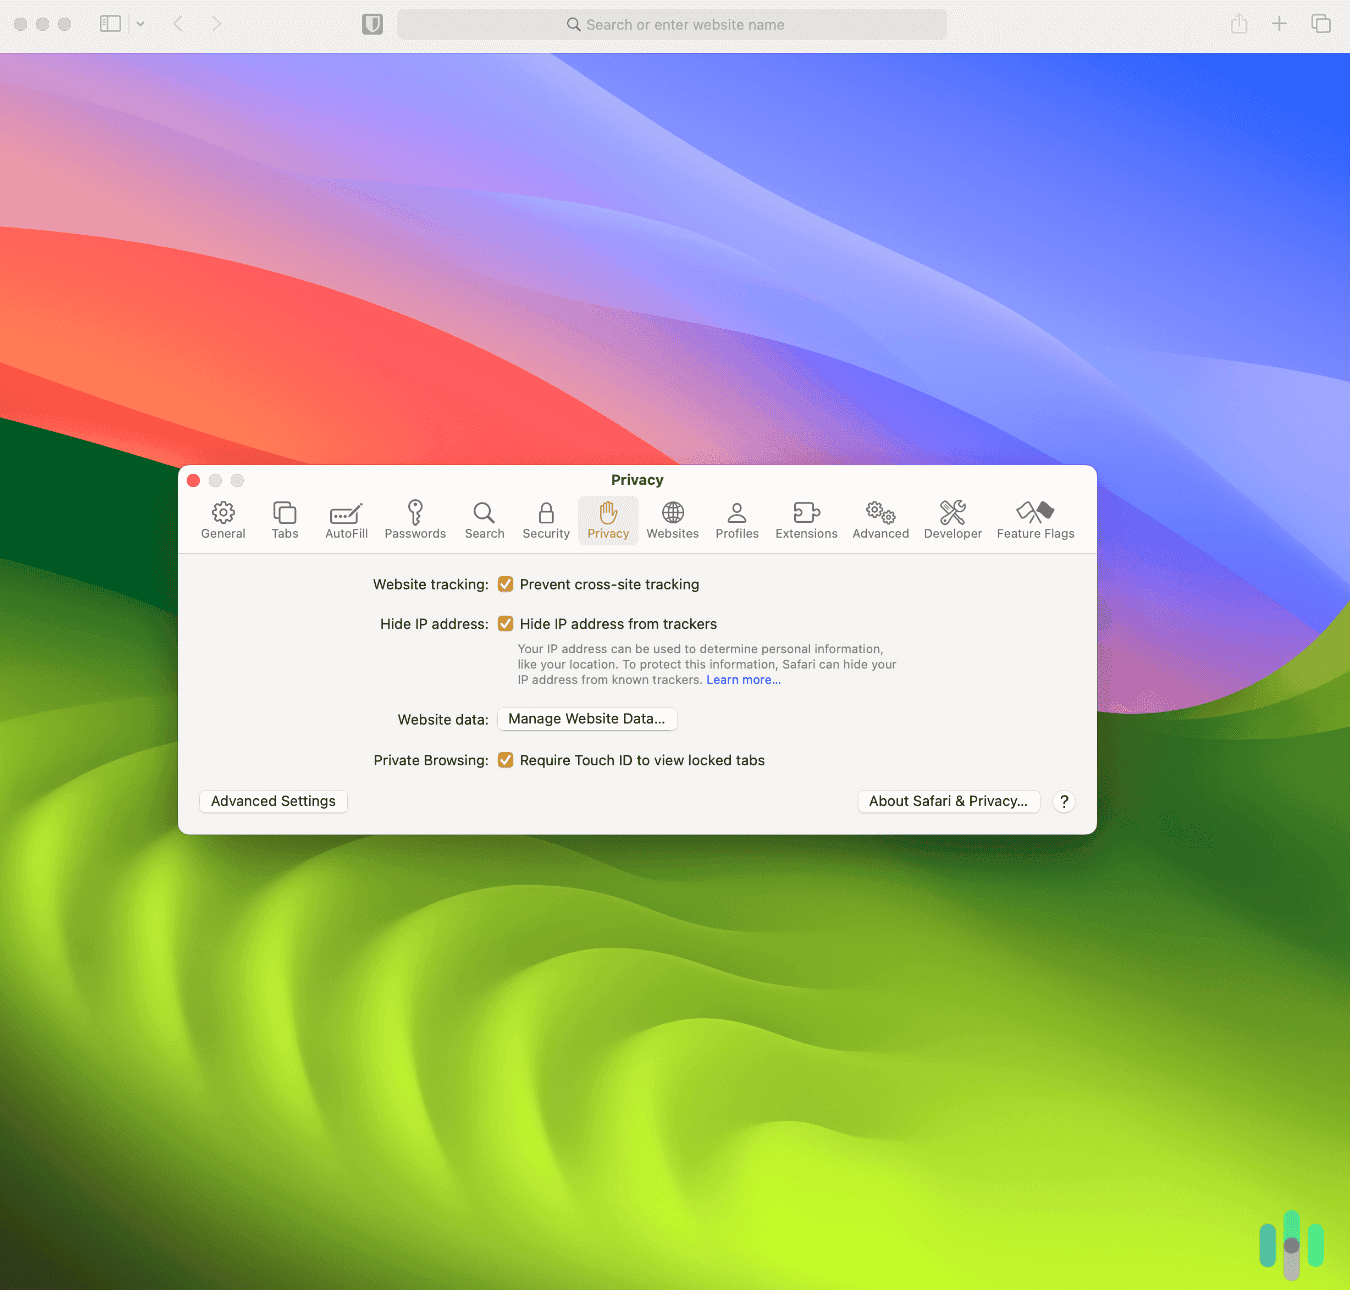Click About Safari & Privacy

click(x=948, y=801)
